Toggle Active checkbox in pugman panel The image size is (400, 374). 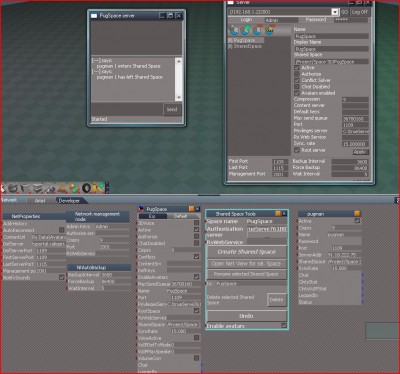pyautogui.click(x=357, y=221)
